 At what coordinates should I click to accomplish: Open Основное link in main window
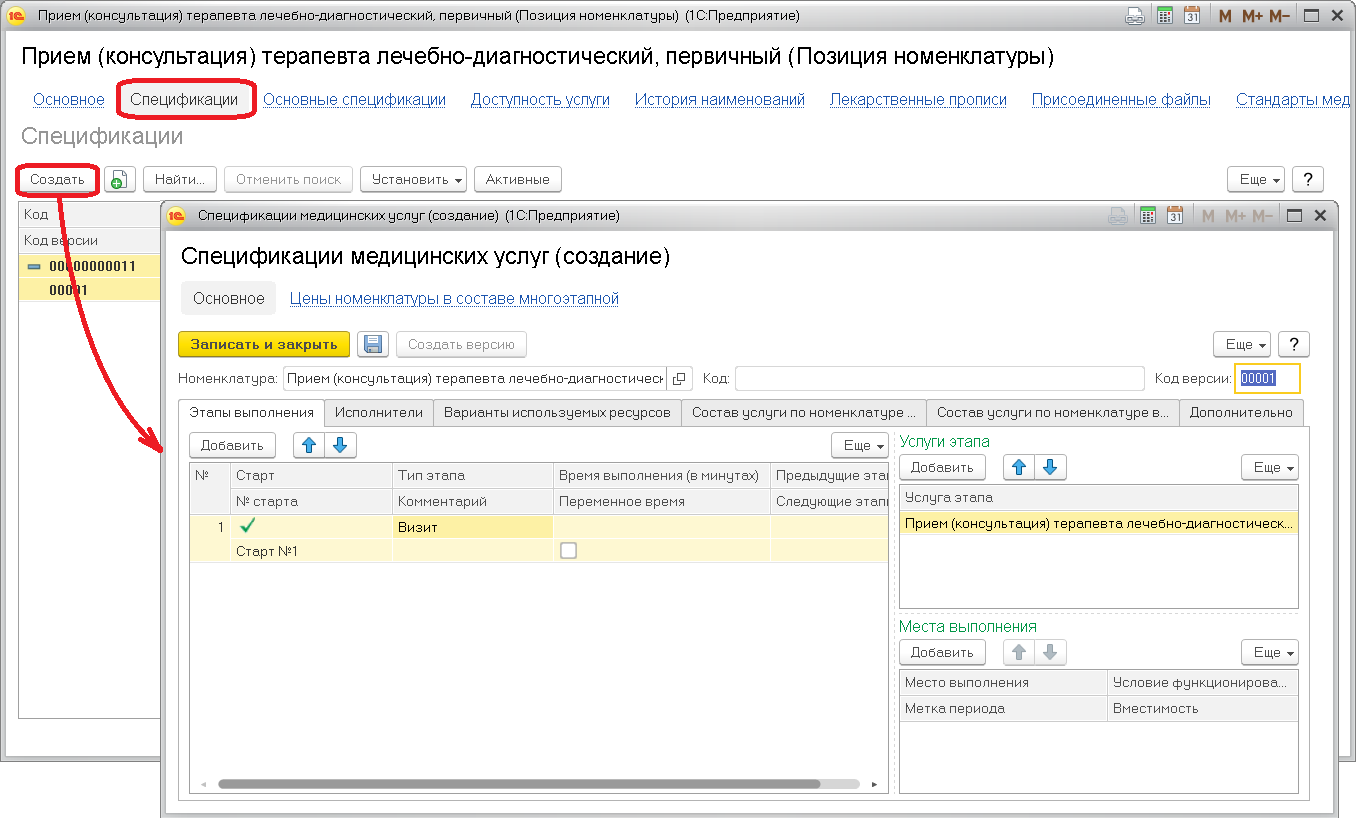coord(69,99)
